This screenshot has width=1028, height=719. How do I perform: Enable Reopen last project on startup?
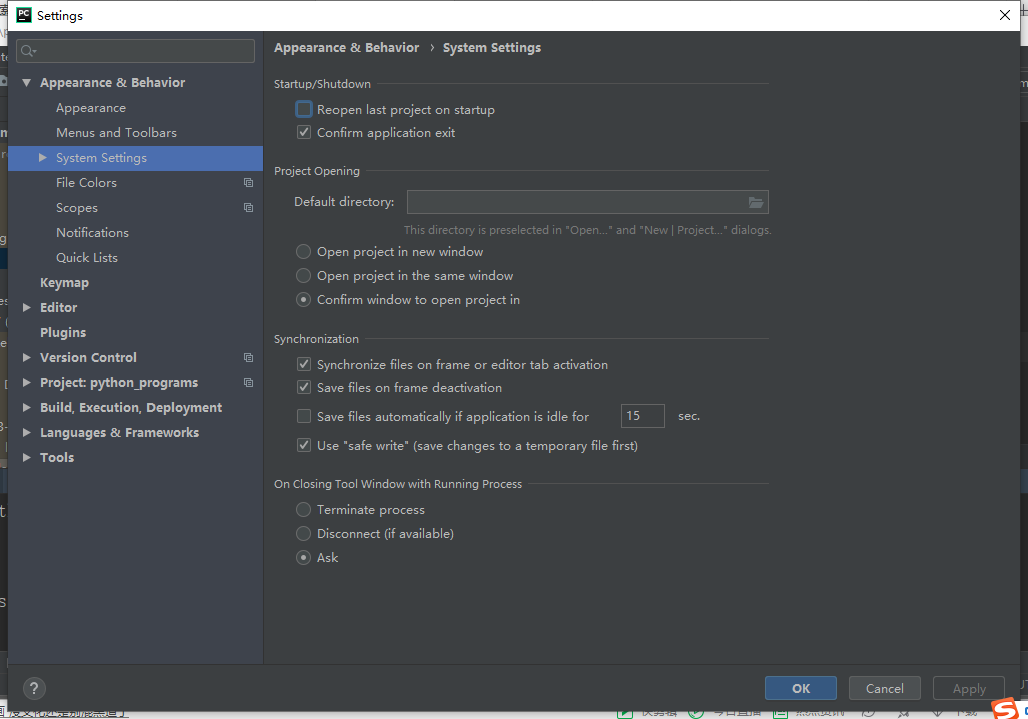(x=304, y=109)
